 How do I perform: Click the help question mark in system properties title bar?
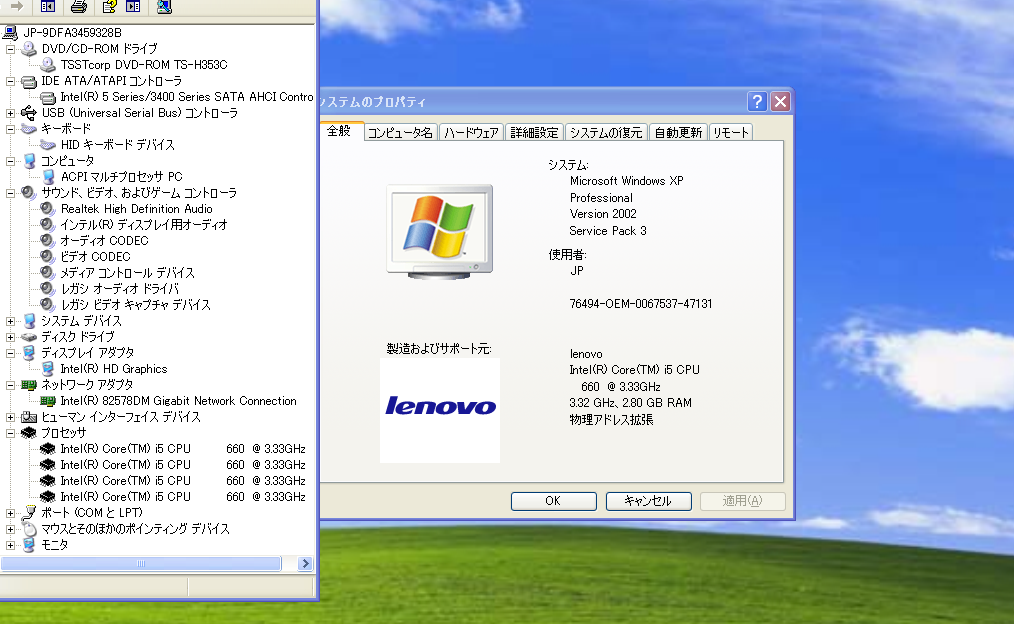[x=757, y=102]
